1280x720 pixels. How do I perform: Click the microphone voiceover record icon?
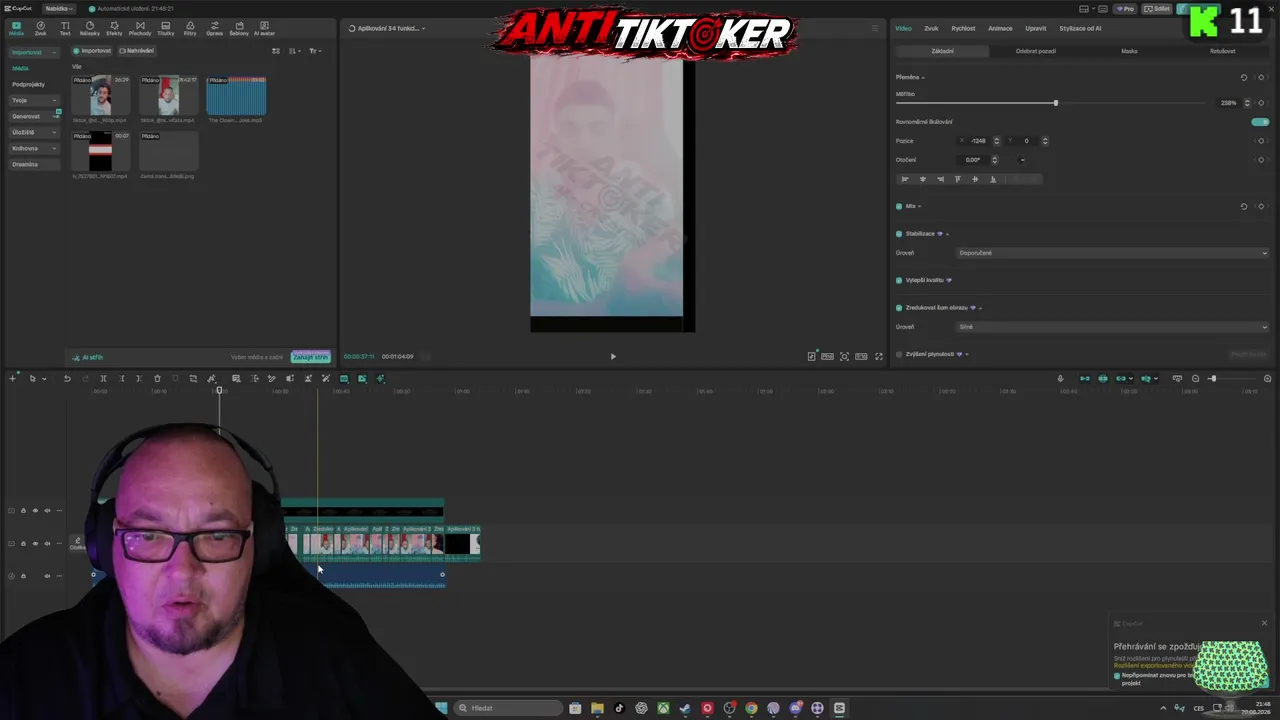[x=1060, y=379]
